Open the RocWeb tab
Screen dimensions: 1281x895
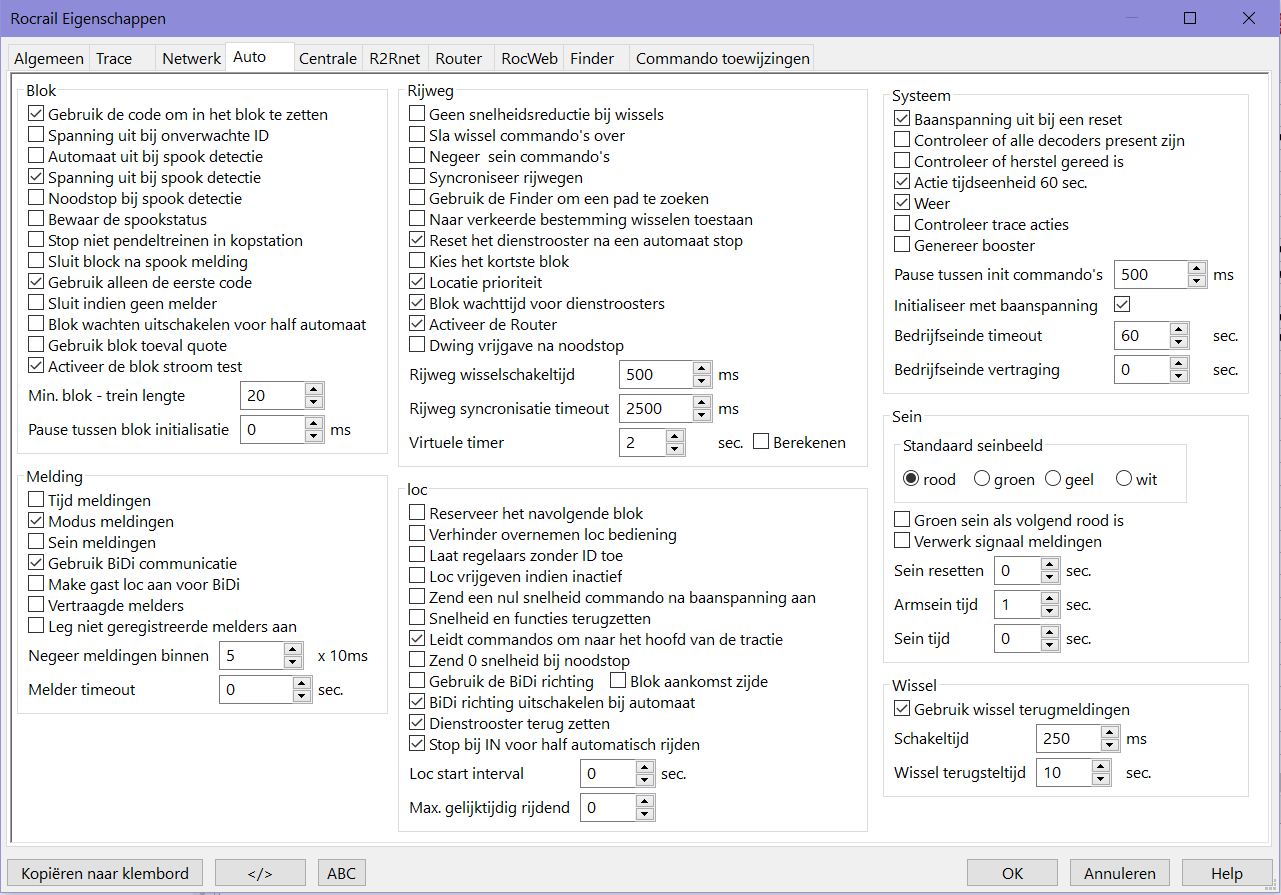point(529,59)
